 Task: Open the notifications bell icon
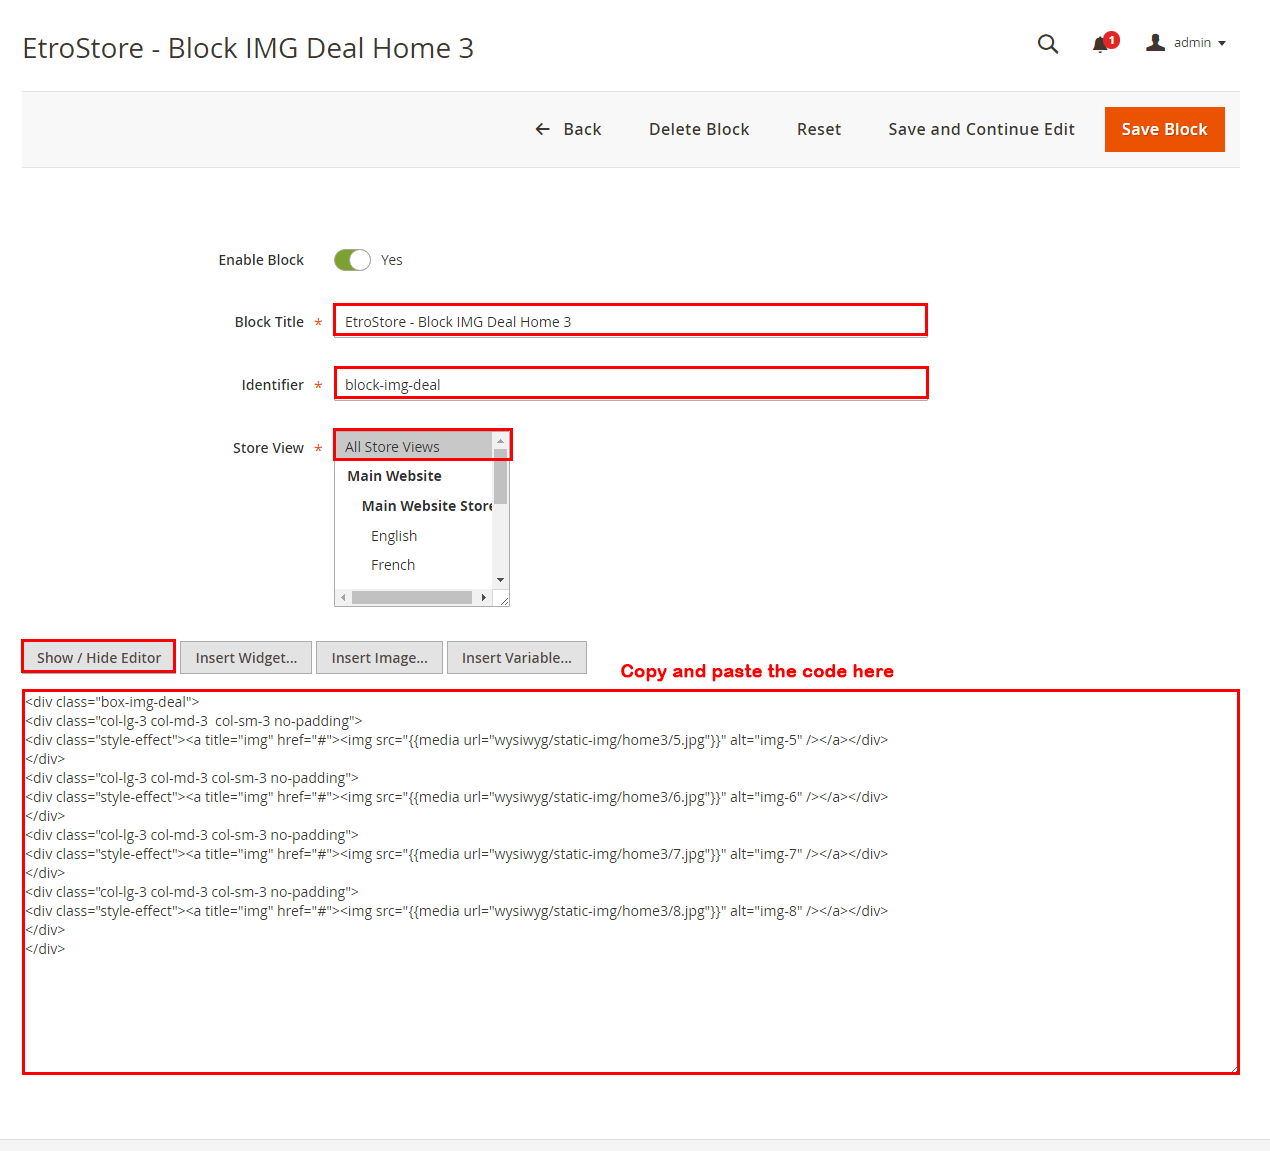pos(1101,44)
